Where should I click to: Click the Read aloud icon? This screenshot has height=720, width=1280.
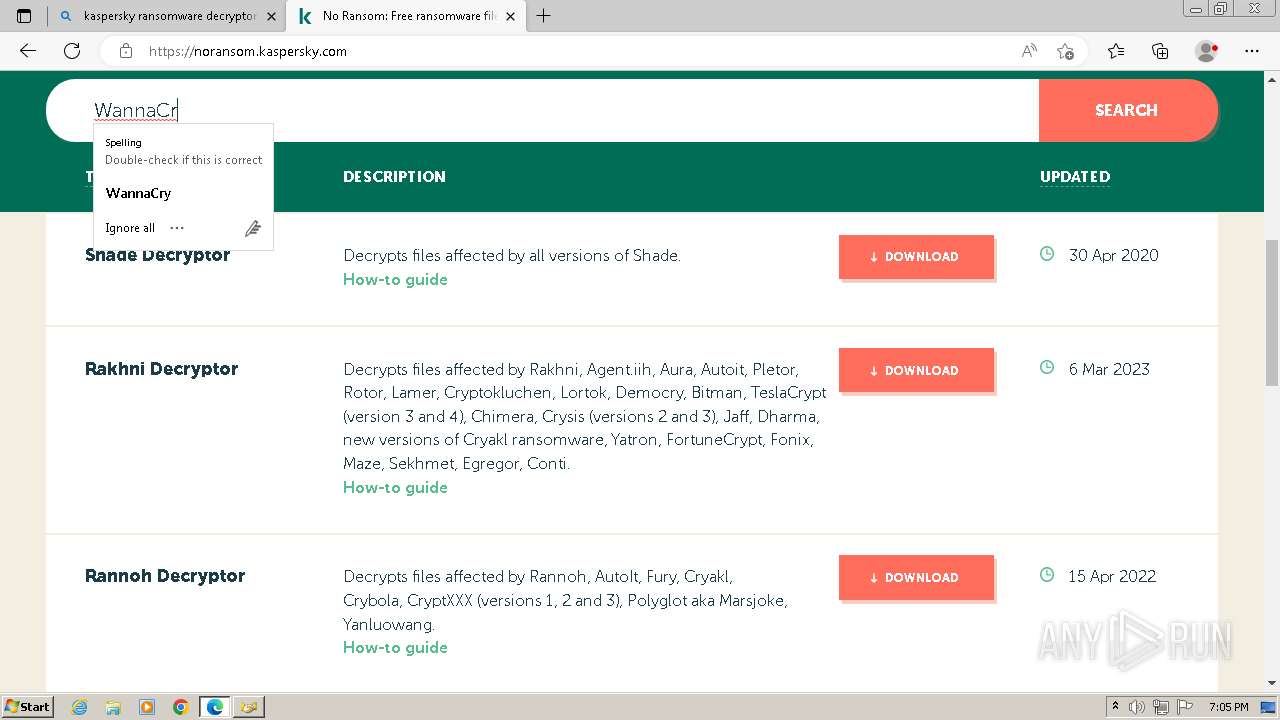(1029, 51)
